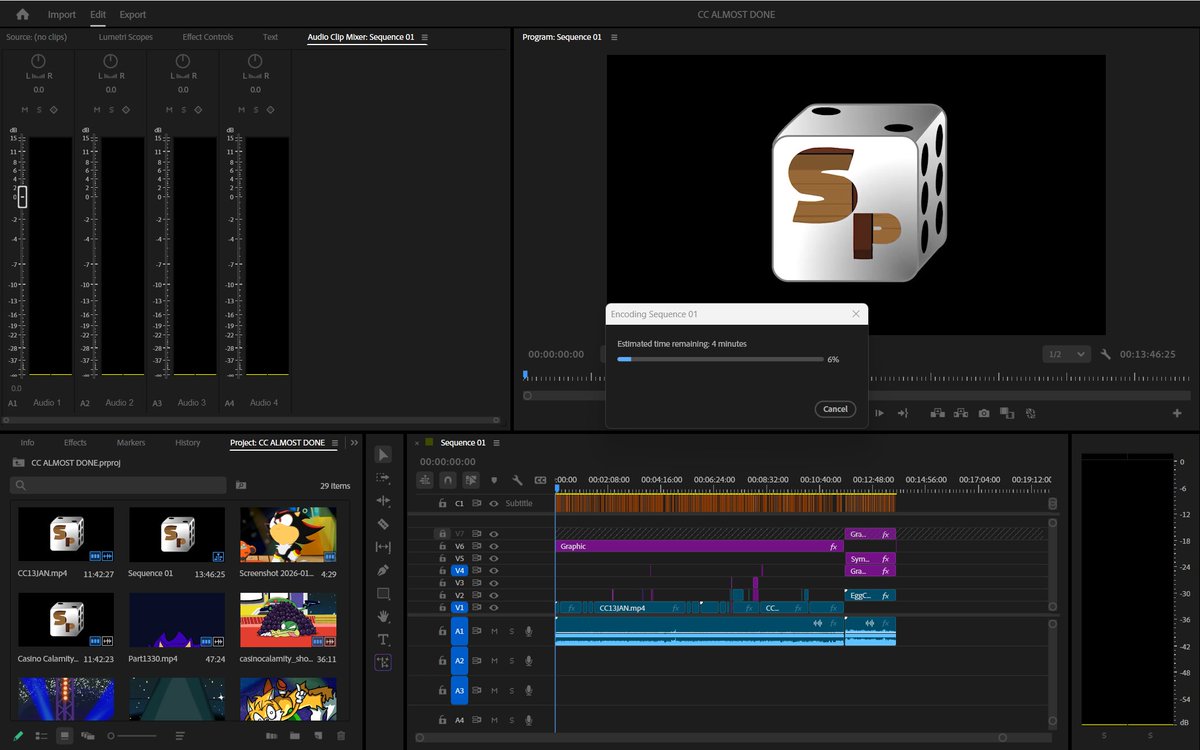Viewport: 1200px width, 750px height.
Task: Switch Project panel to Freeform view
Action: tap(87, 736)
